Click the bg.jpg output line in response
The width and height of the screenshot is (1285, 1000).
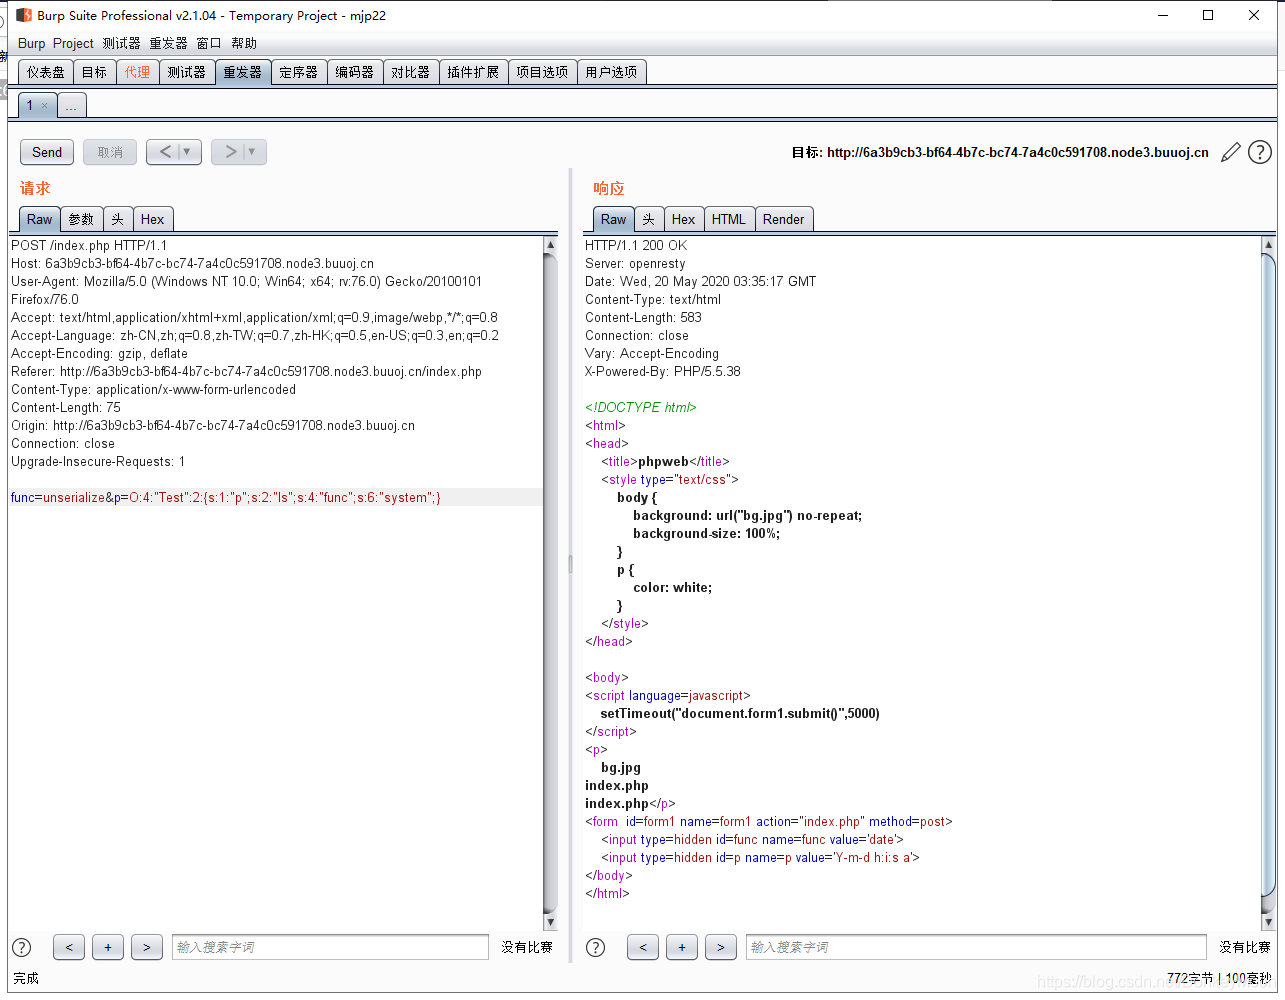click(621, 767)
